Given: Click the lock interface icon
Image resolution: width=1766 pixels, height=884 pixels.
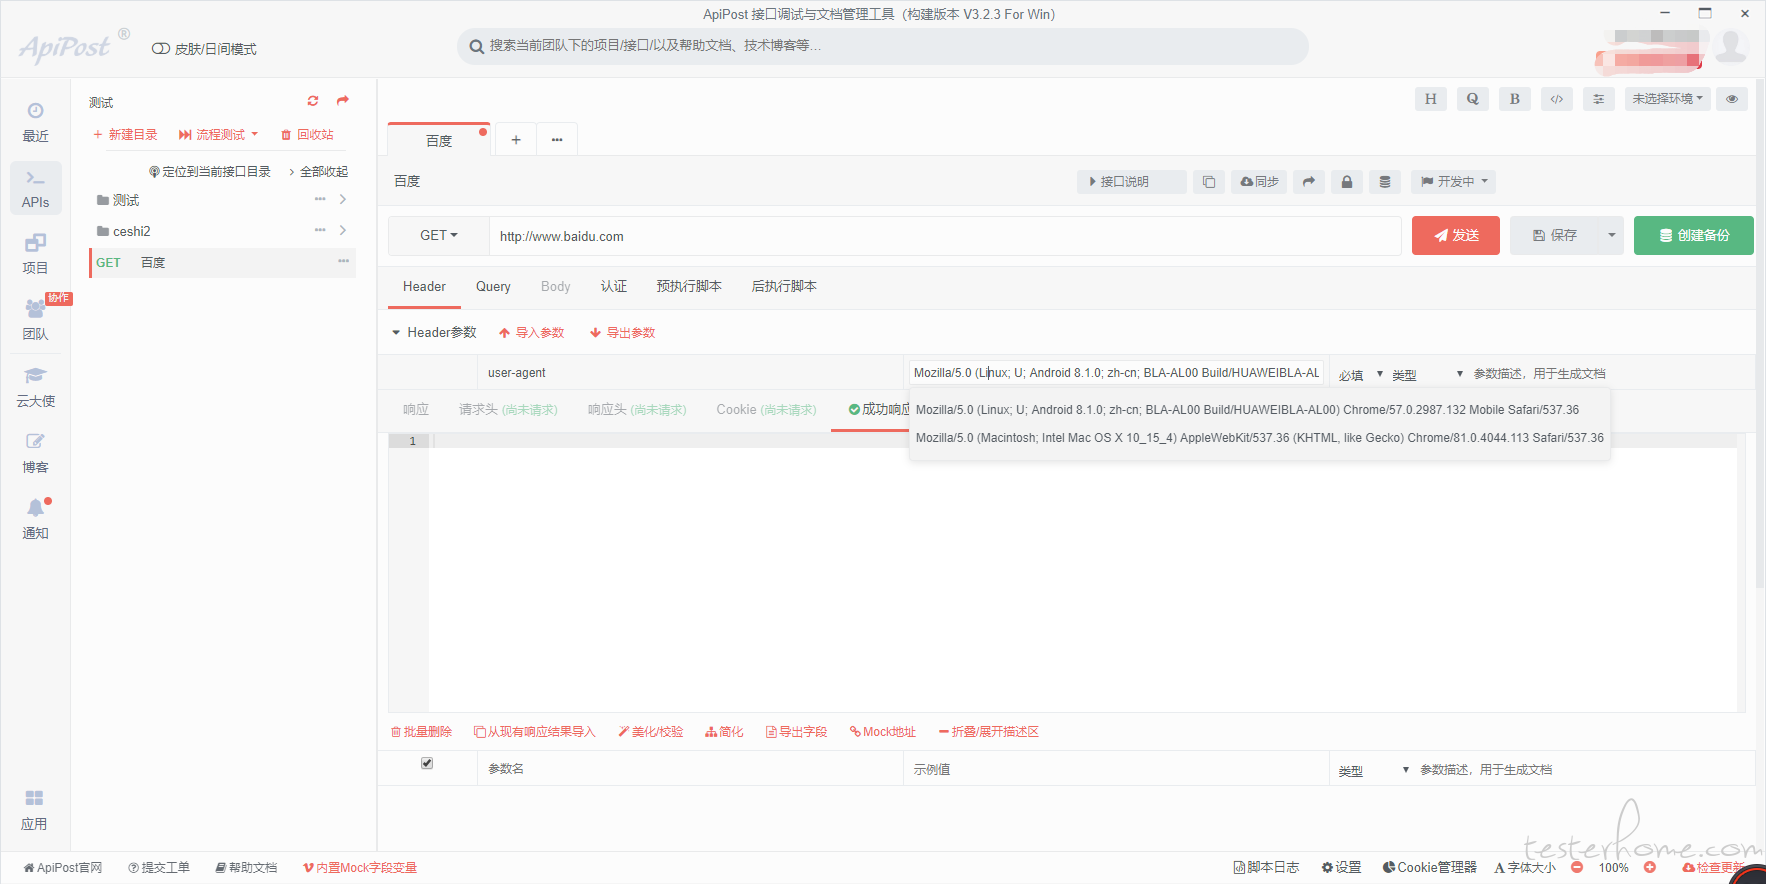Looking at the screenshot, I should click(1346, 182).
